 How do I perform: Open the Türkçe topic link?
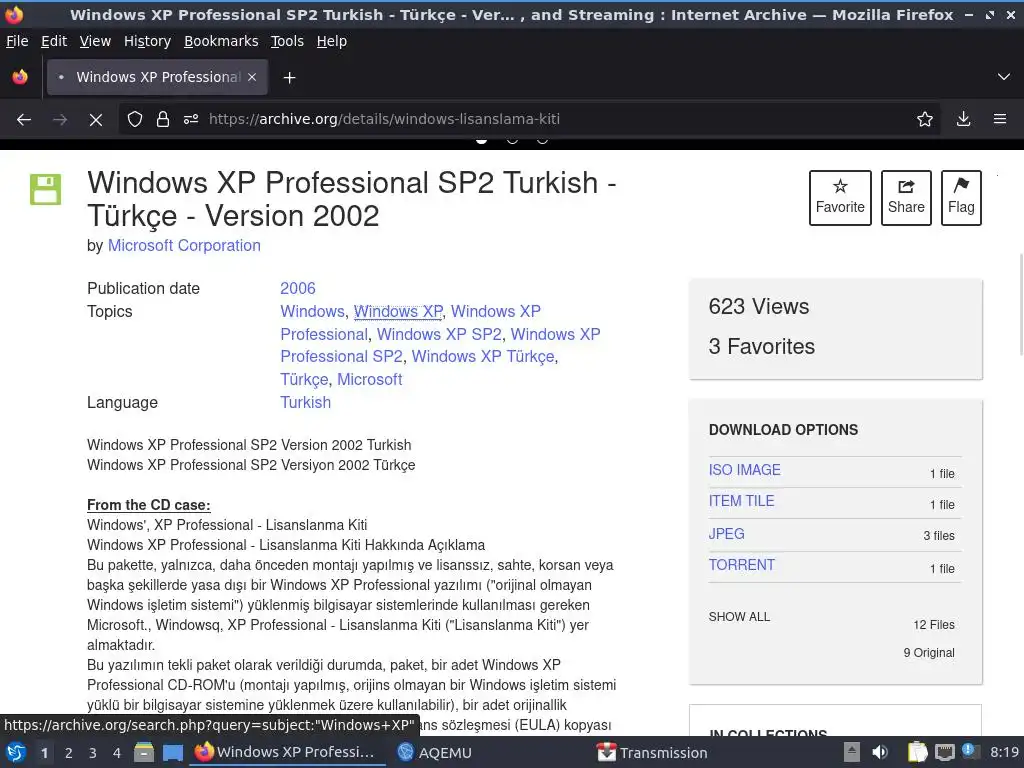pos(304,379)
